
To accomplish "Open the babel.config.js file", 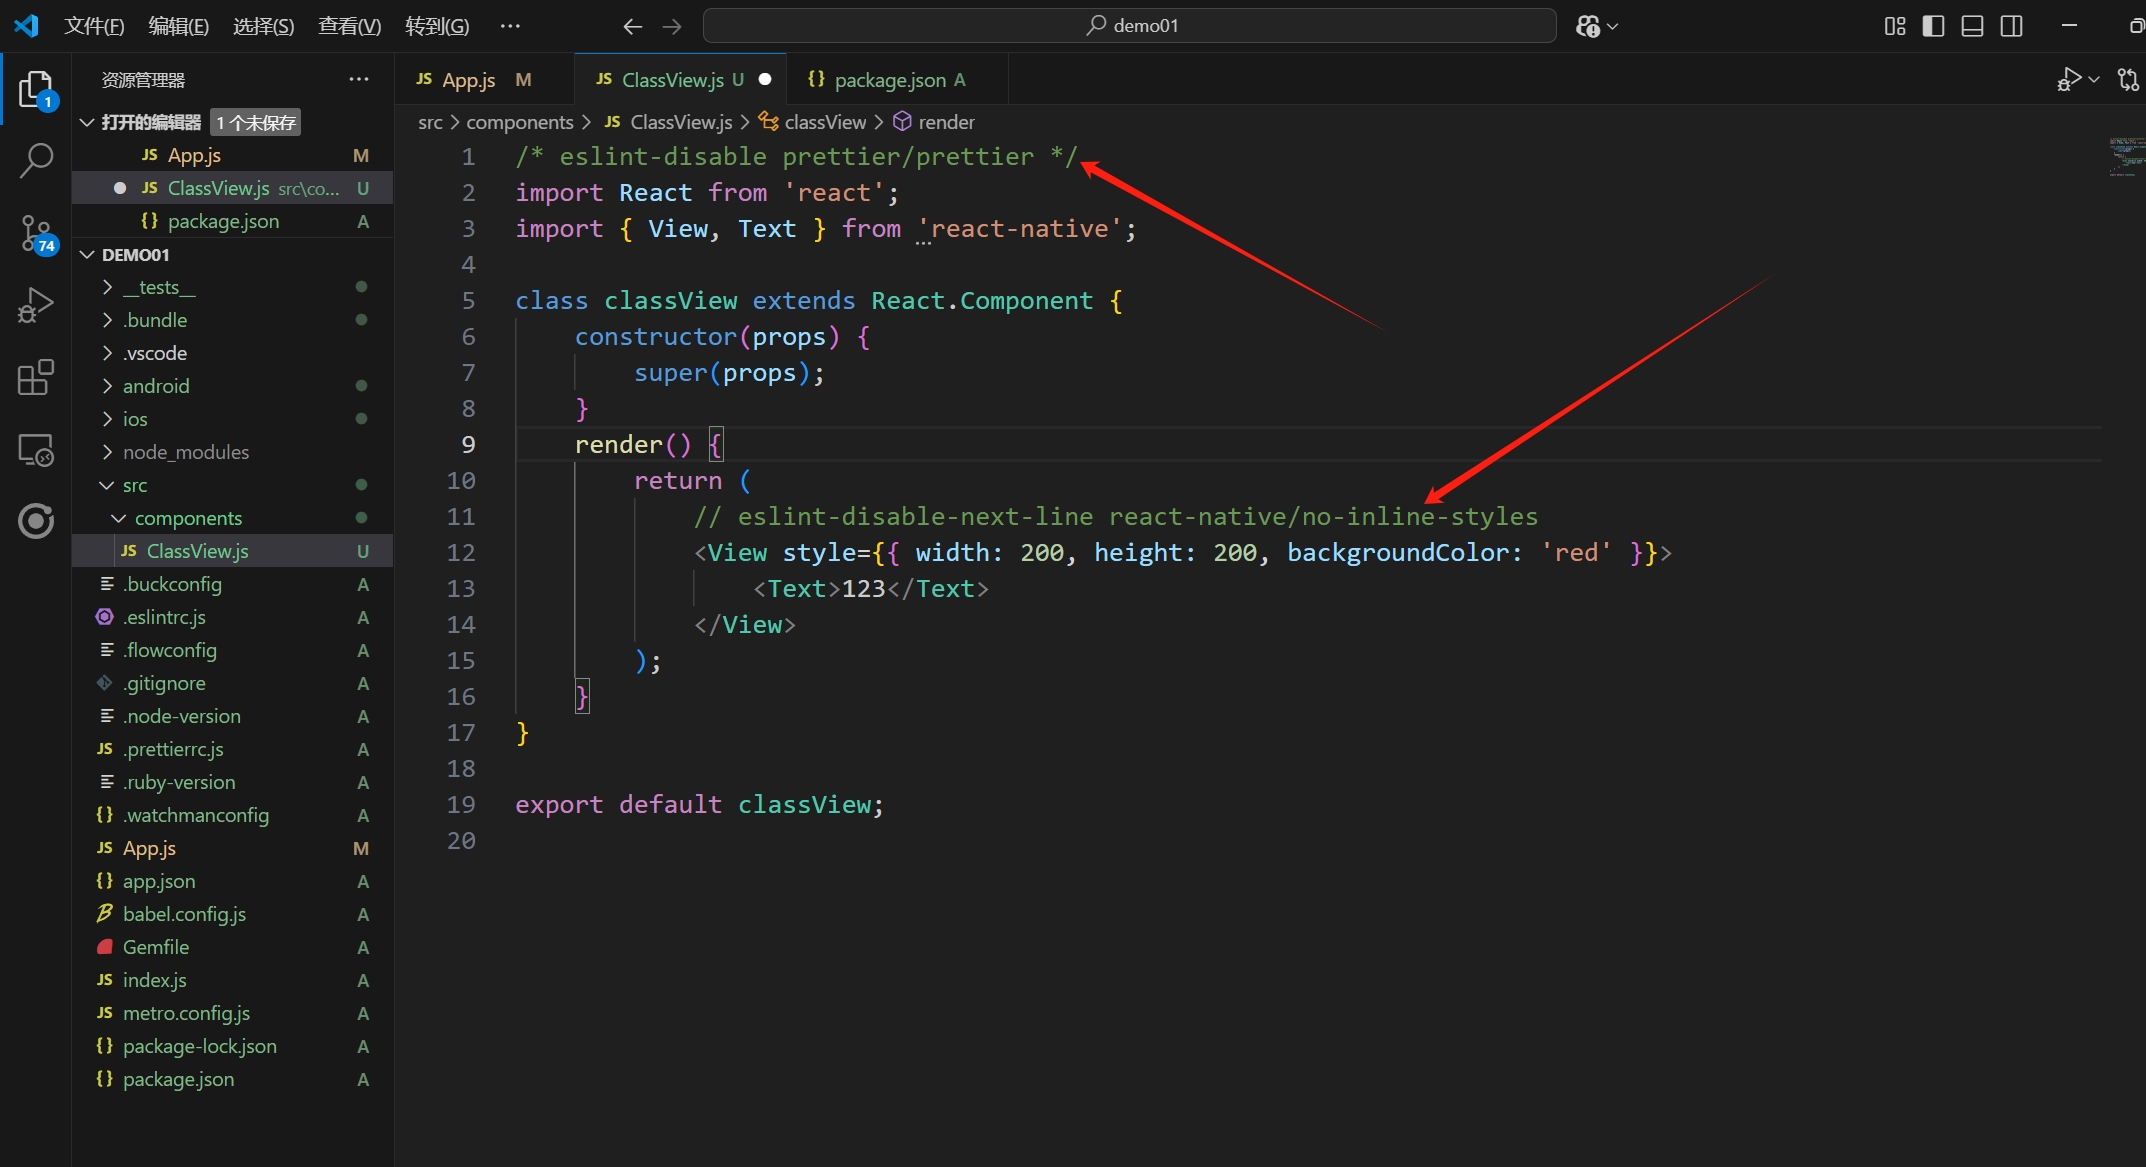I will pos(232,914).
